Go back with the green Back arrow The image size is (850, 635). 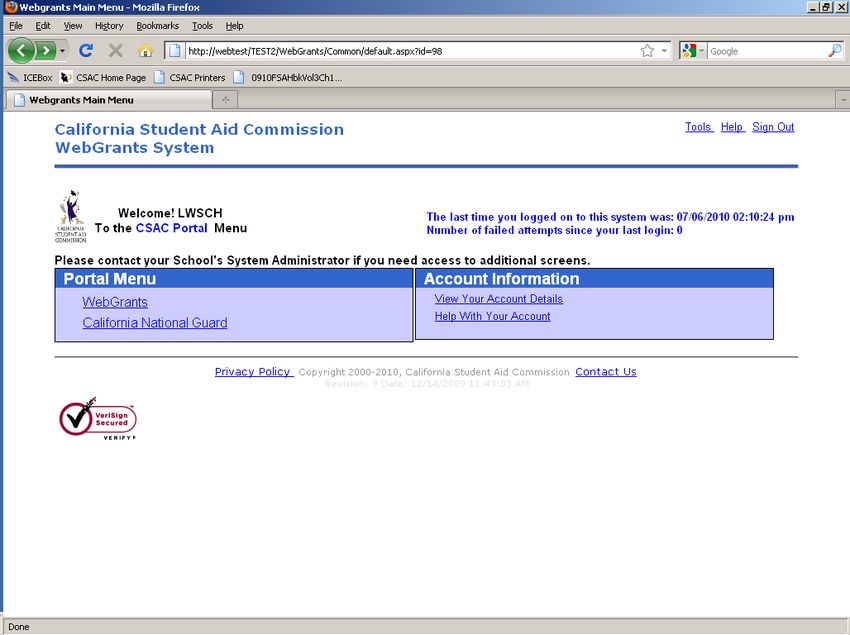coord(21,51)
